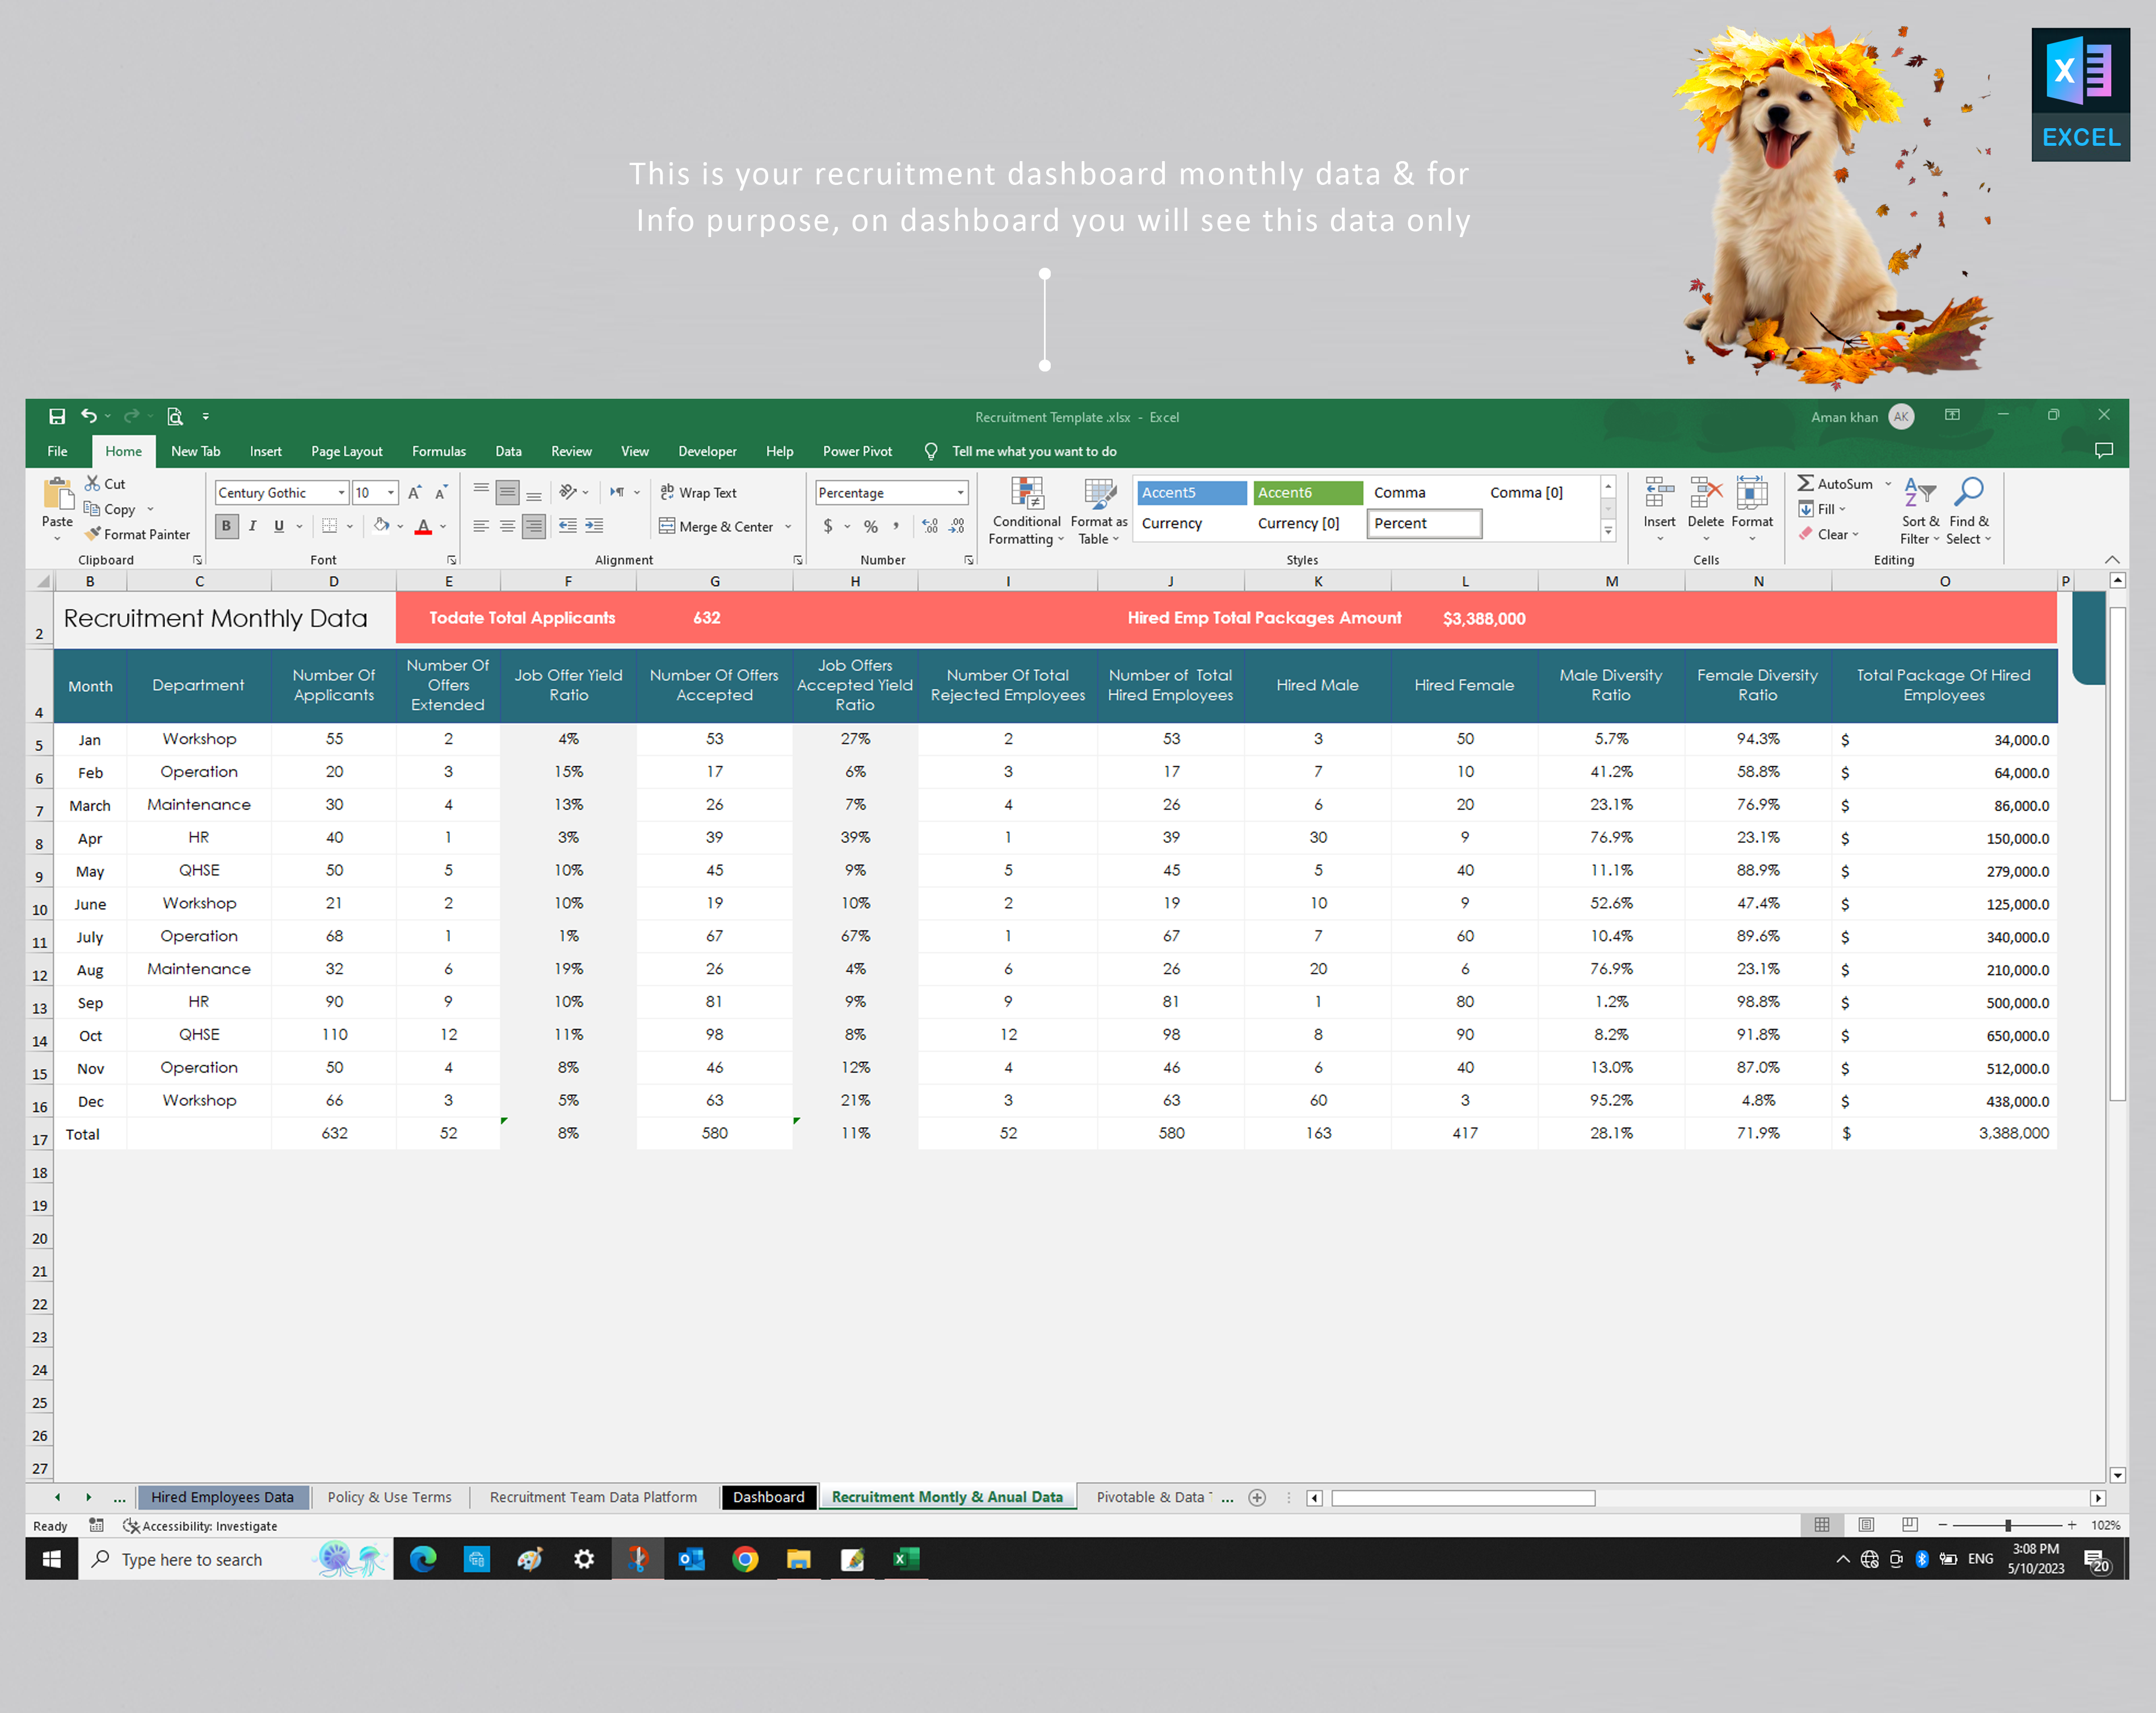Image resolution: width=2156 pixels, height=1713 pixels.
Task: Click the Windows taskbar search box
Action: (236, 1559)
